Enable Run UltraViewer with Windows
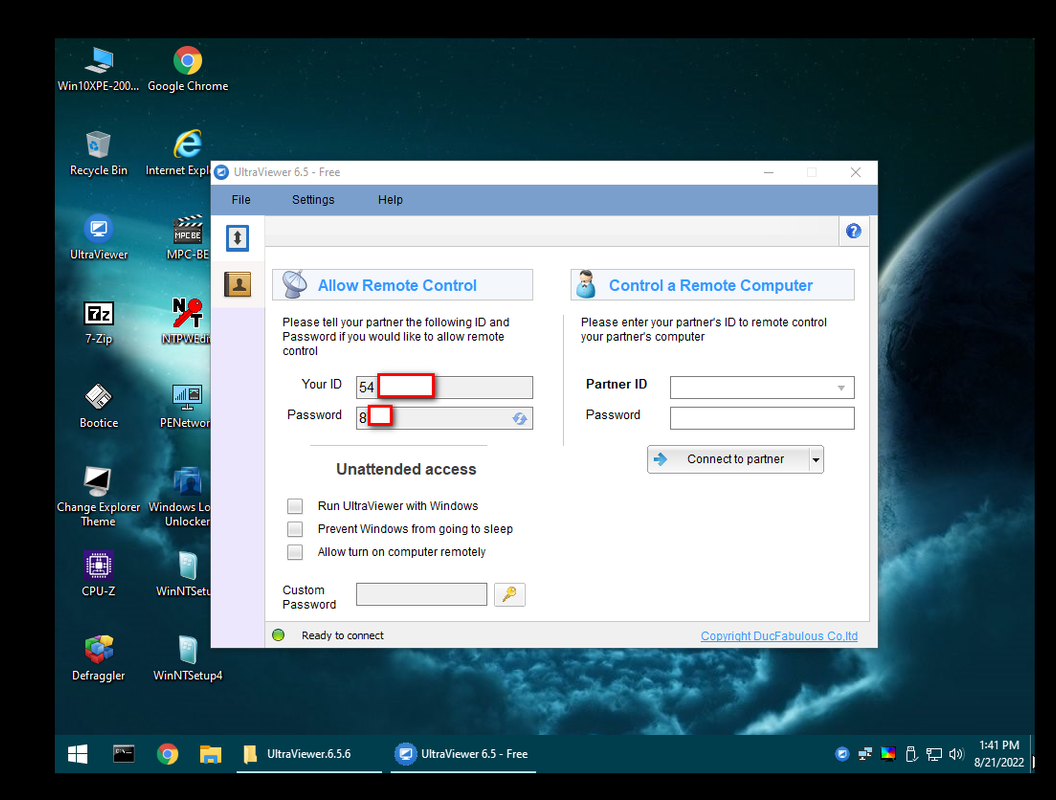Screen dimensions: 1056x800 pyautogui.click(x=295, y=506)
